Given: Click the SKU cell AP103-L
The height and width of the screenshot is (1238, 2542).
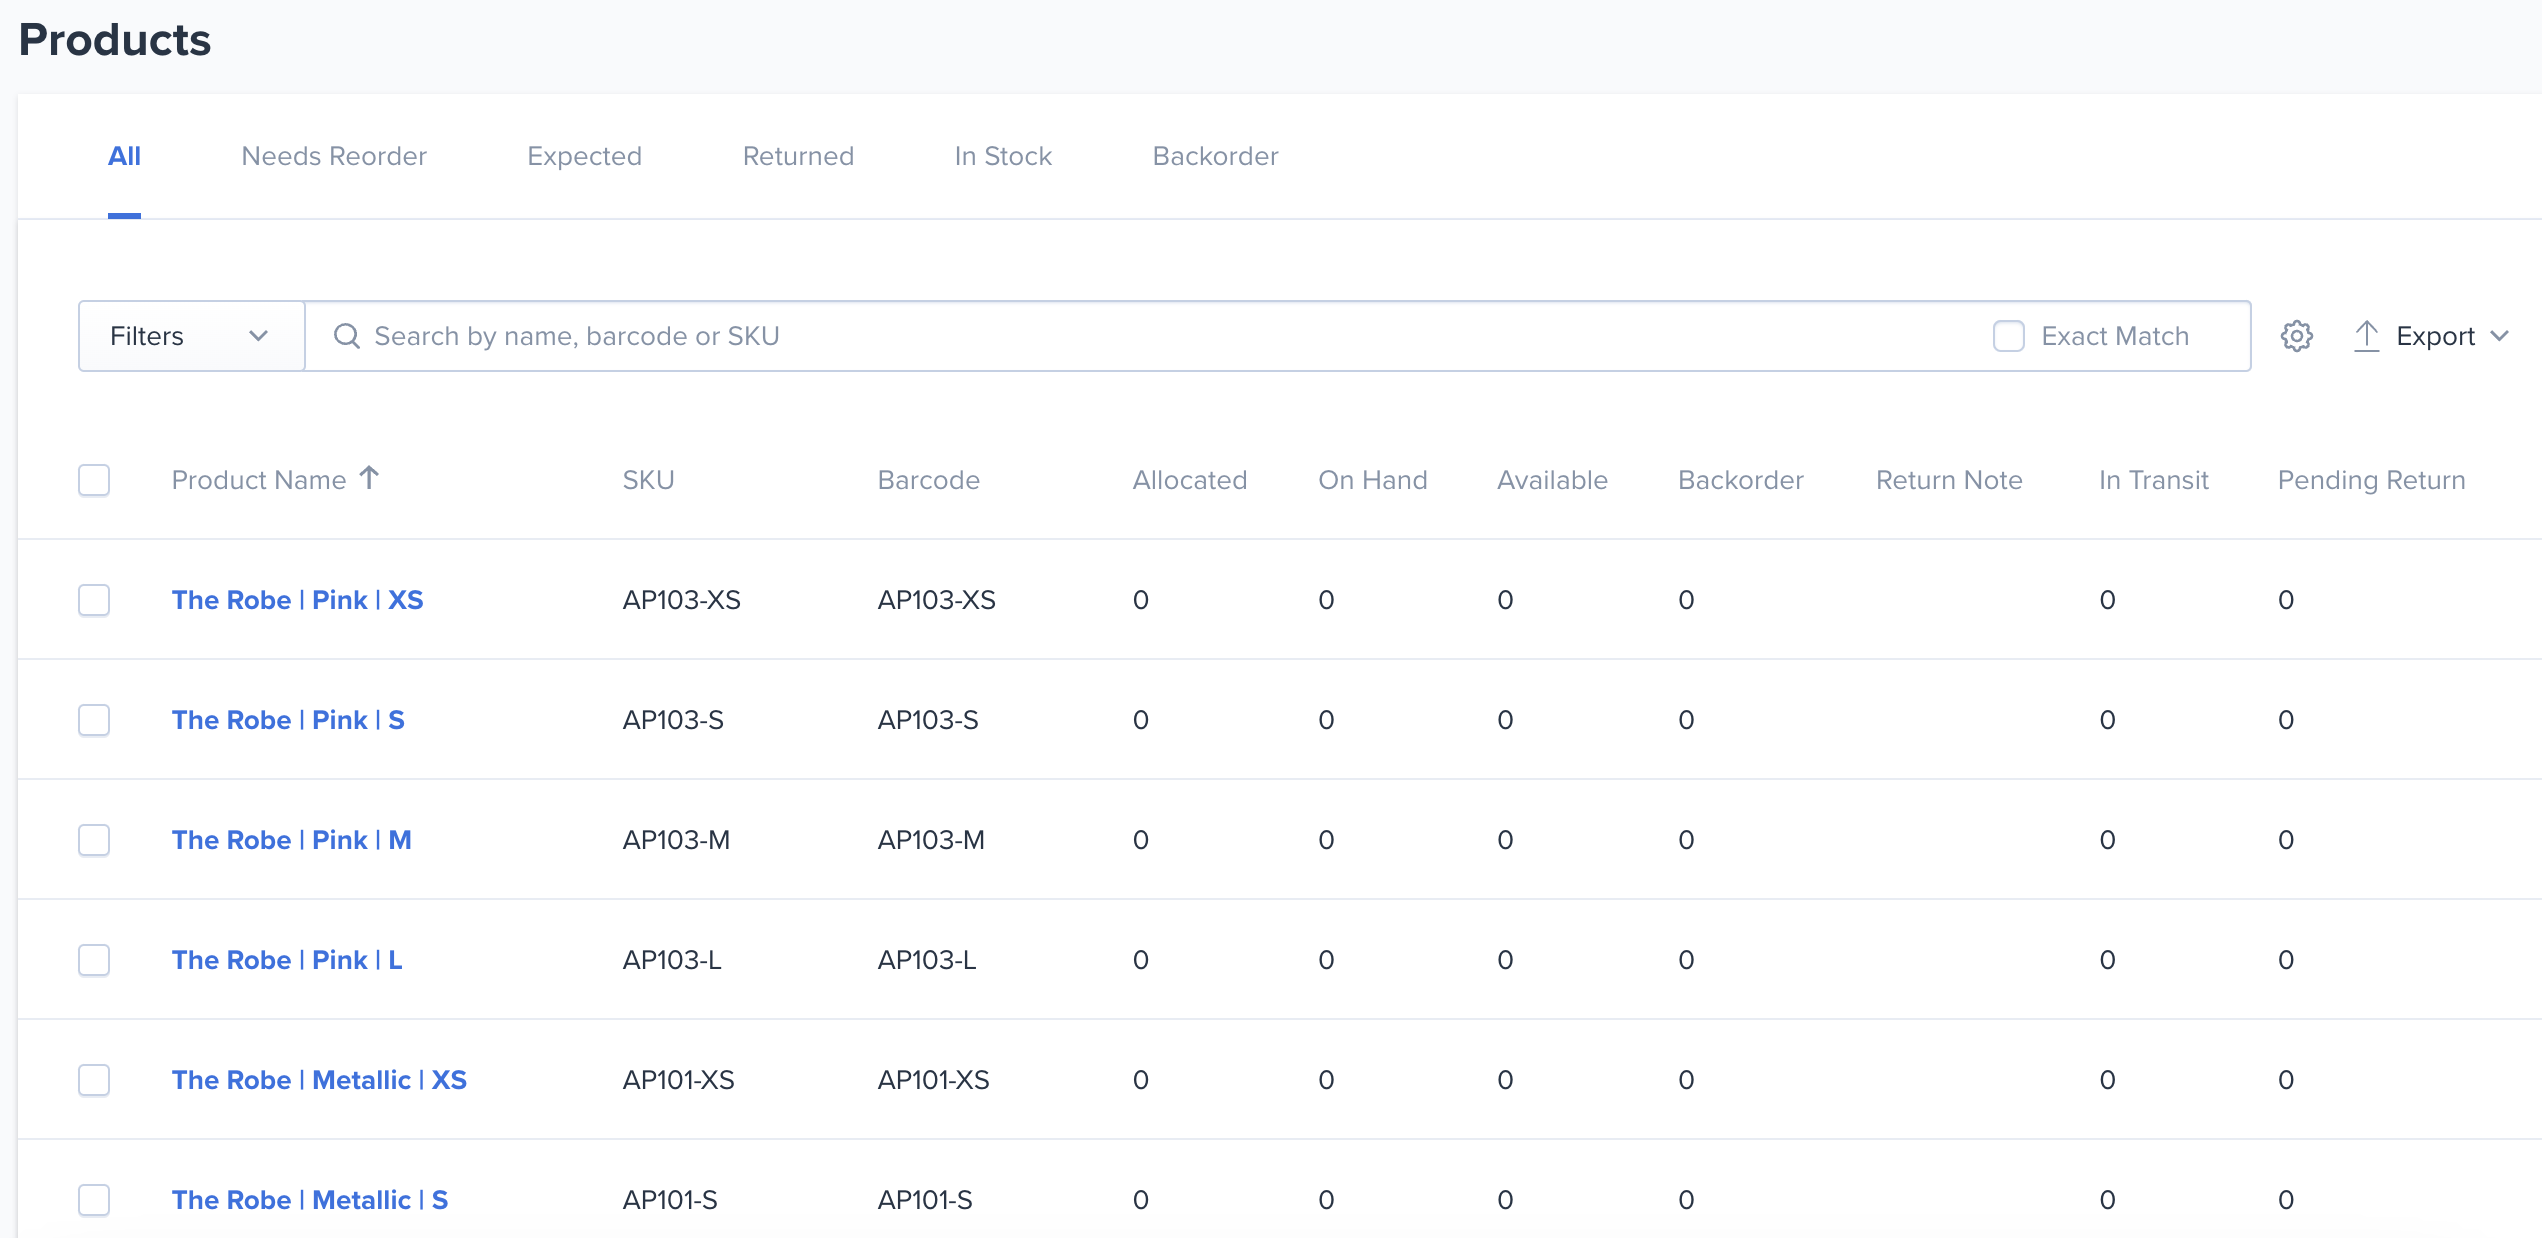Looking at the screenshot, I should (x=671, y=960).
